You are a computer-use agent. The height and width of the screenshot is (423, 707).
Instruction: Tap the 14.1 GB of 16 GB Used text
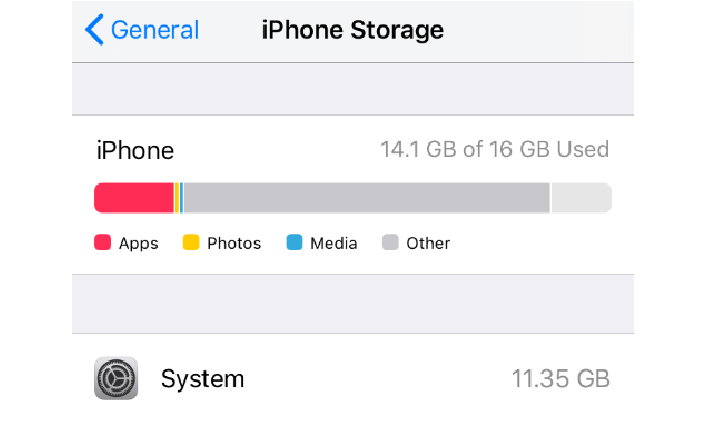point(494,150)
